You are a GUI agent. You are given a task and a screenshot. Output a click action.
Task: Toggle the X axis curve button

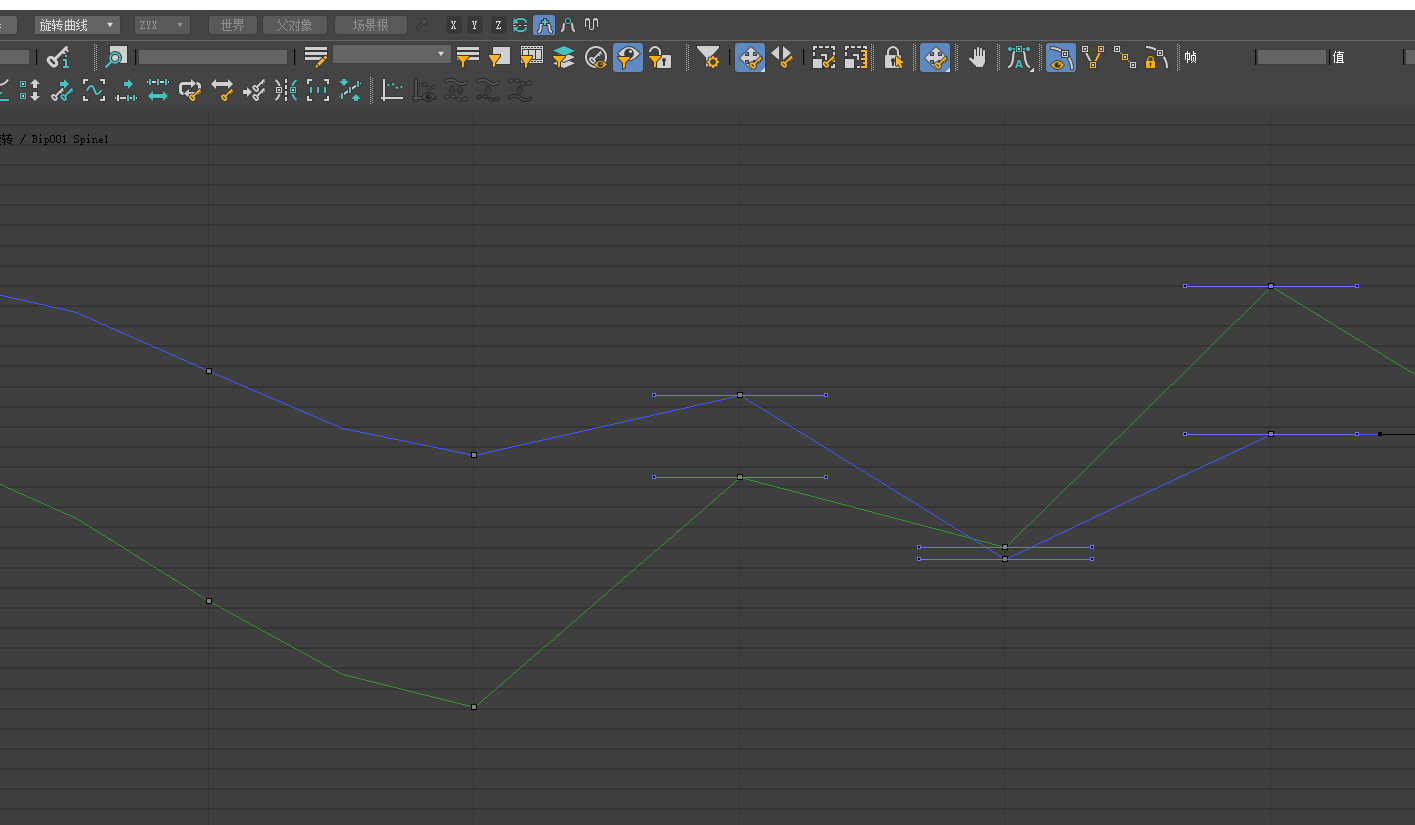click(454, 25)
